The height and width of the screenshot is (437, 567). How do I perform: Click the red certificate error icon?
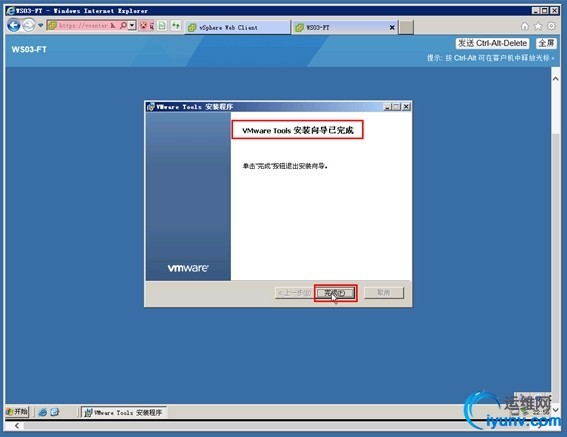[143, 25]
